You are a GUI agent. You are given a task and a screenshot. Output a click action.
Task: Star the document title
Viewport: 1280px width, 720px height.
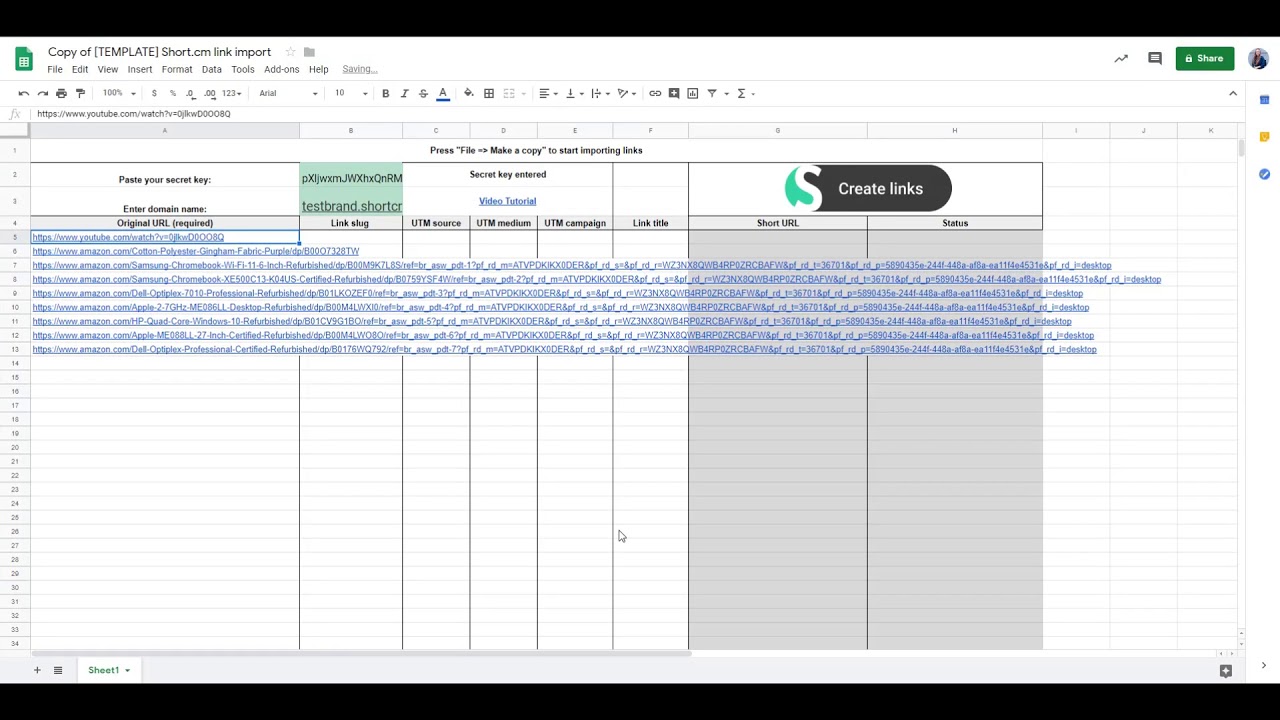(x=290, y=52)
